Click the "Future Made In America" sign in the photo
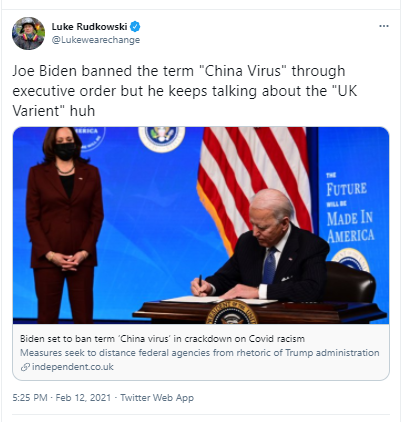 pos(350,209)
